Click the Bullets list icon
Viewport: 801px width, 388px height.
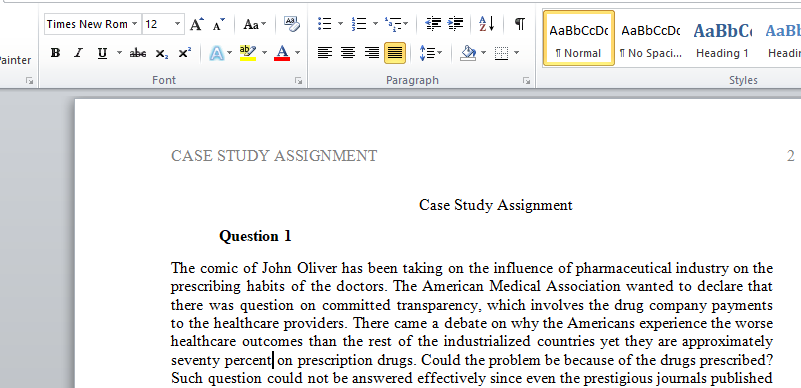click(324, 24)
